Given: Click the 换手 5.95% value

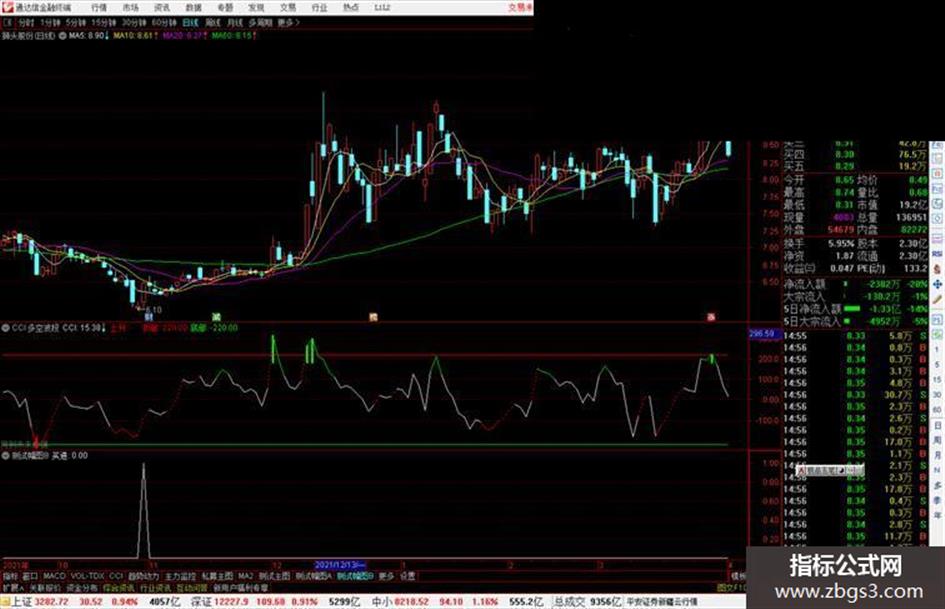Looking at the screenshot, I should pyautogui.click(x=841, y=244).
